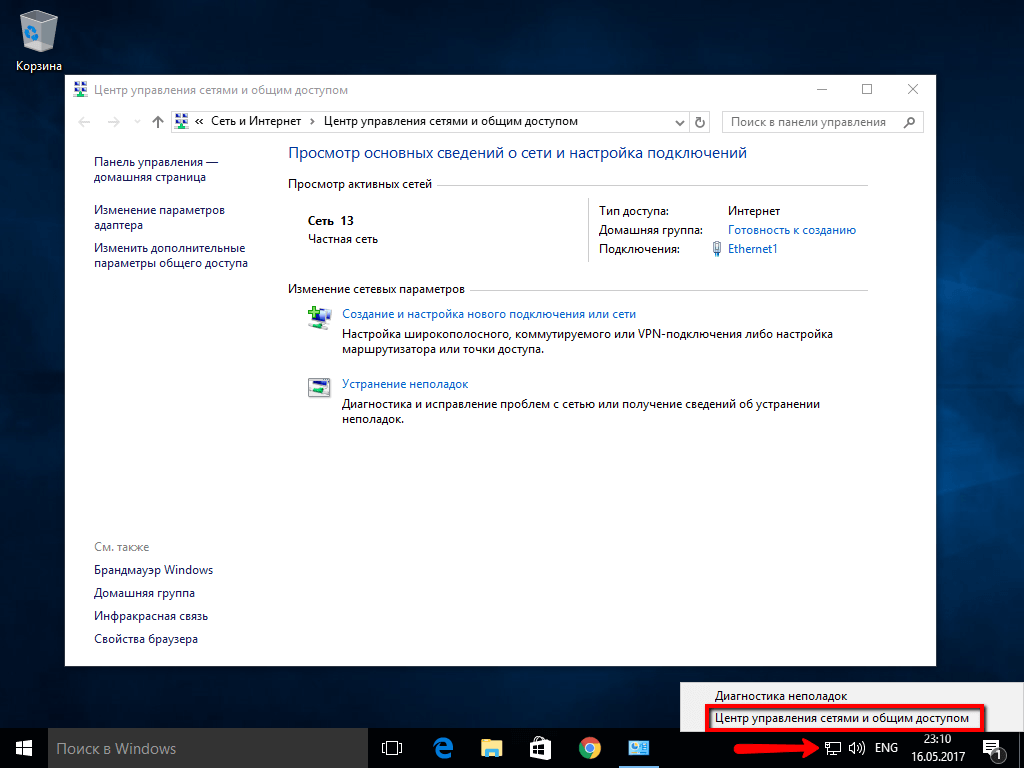Click the Up arrow navigation button
1024x768 pixels.
coord(157,122)
